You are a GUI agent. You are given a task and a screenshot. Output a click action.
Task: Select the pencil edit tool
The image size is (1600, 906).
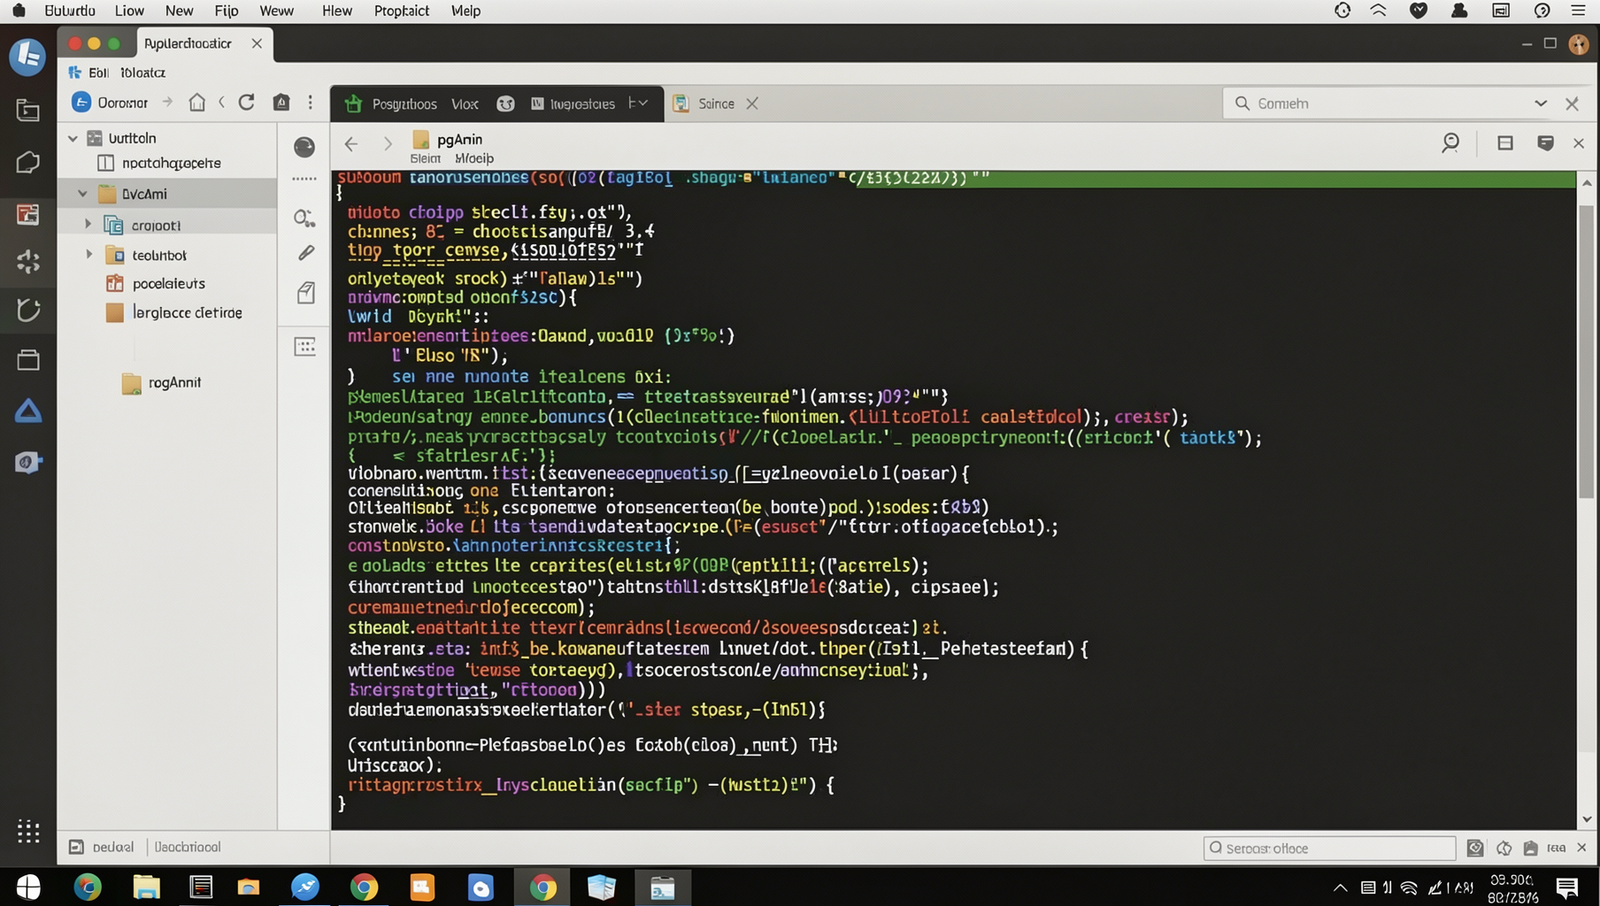pos(306,253)
